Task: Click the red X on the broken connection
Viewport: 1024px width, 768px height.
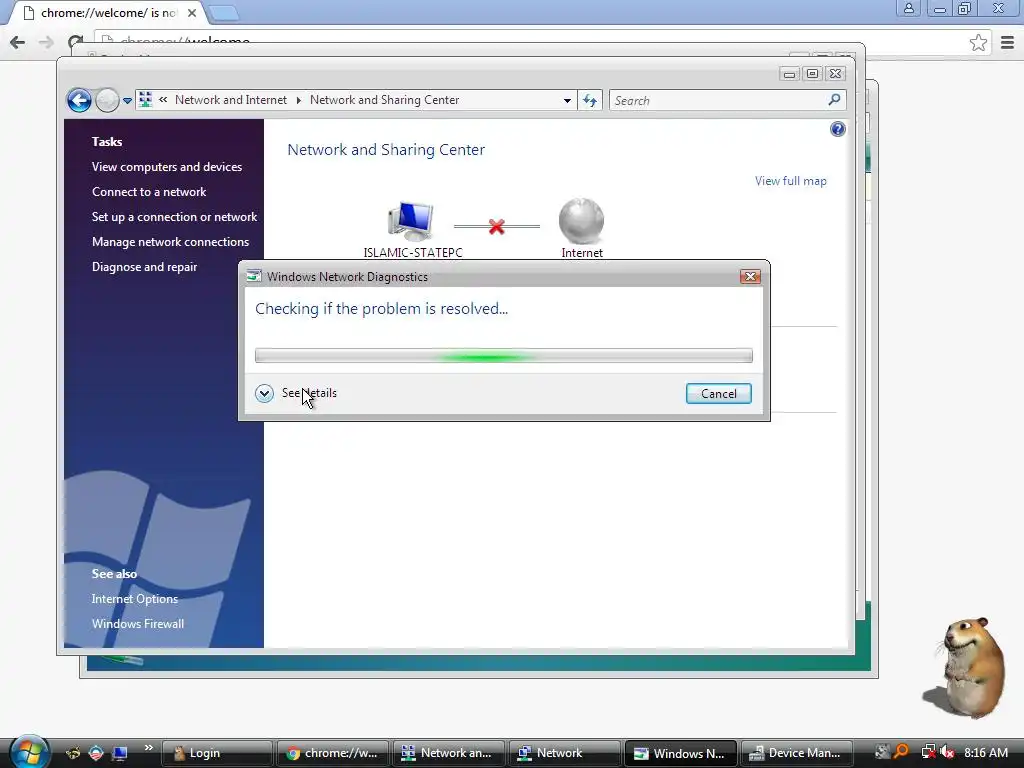Action: [496, 227]
